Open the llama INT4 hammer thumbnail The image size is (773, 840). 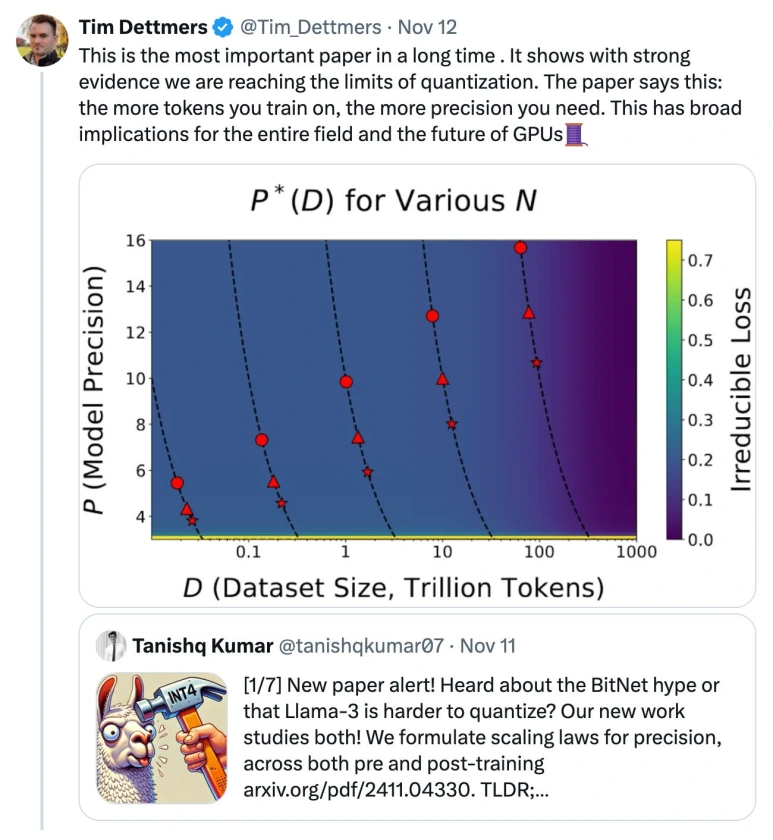(162, 738)
